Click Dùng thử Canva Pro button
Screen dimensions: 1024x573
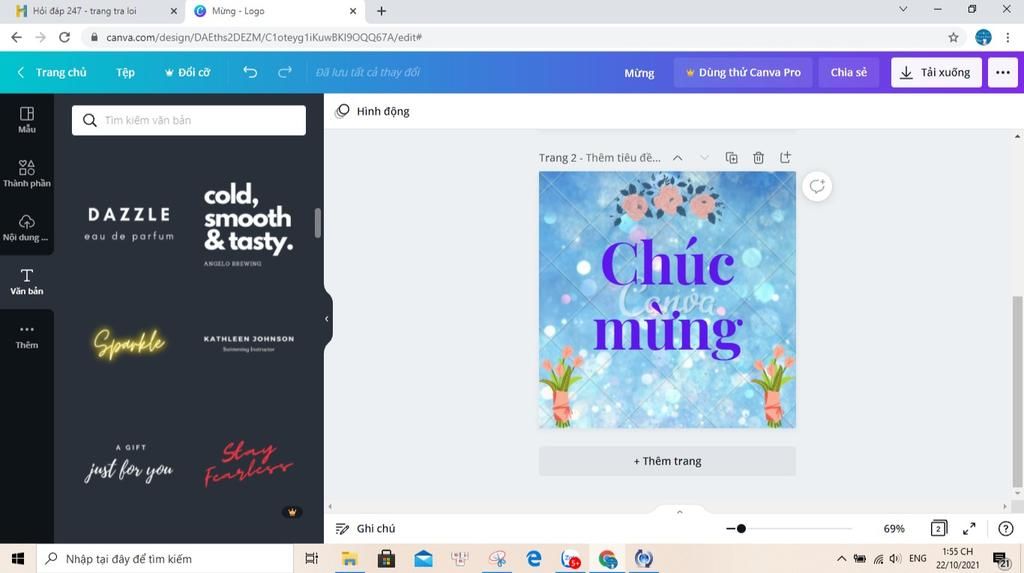point(743,73)
